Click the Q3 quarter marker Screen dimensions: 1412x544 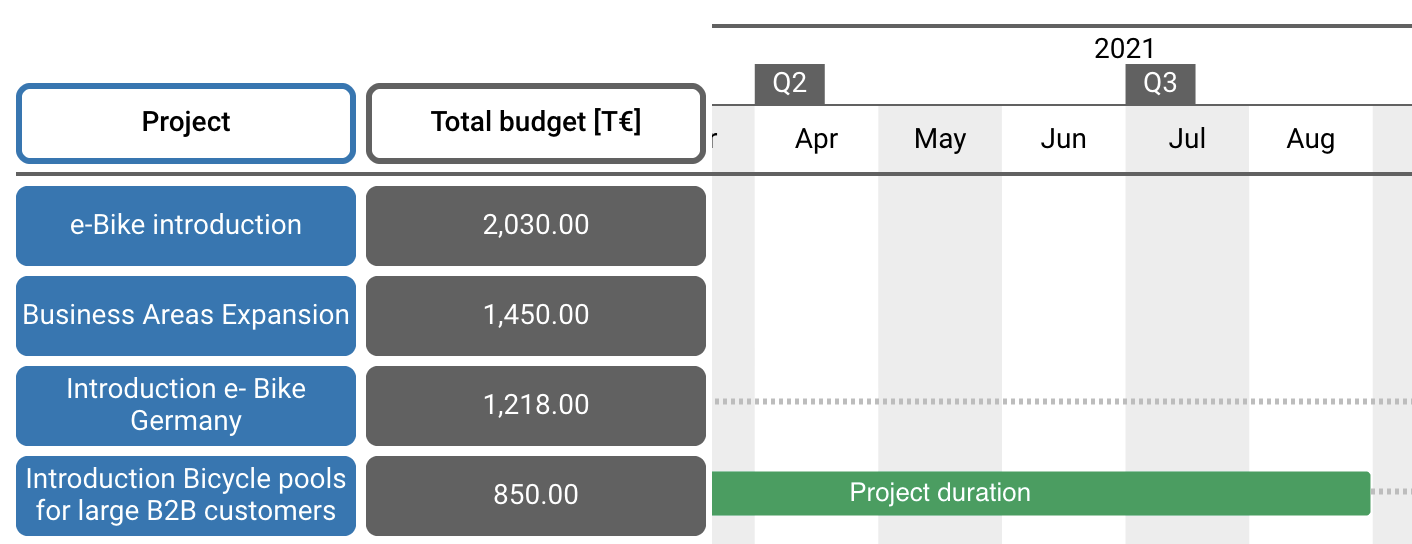pos(1160,83)
